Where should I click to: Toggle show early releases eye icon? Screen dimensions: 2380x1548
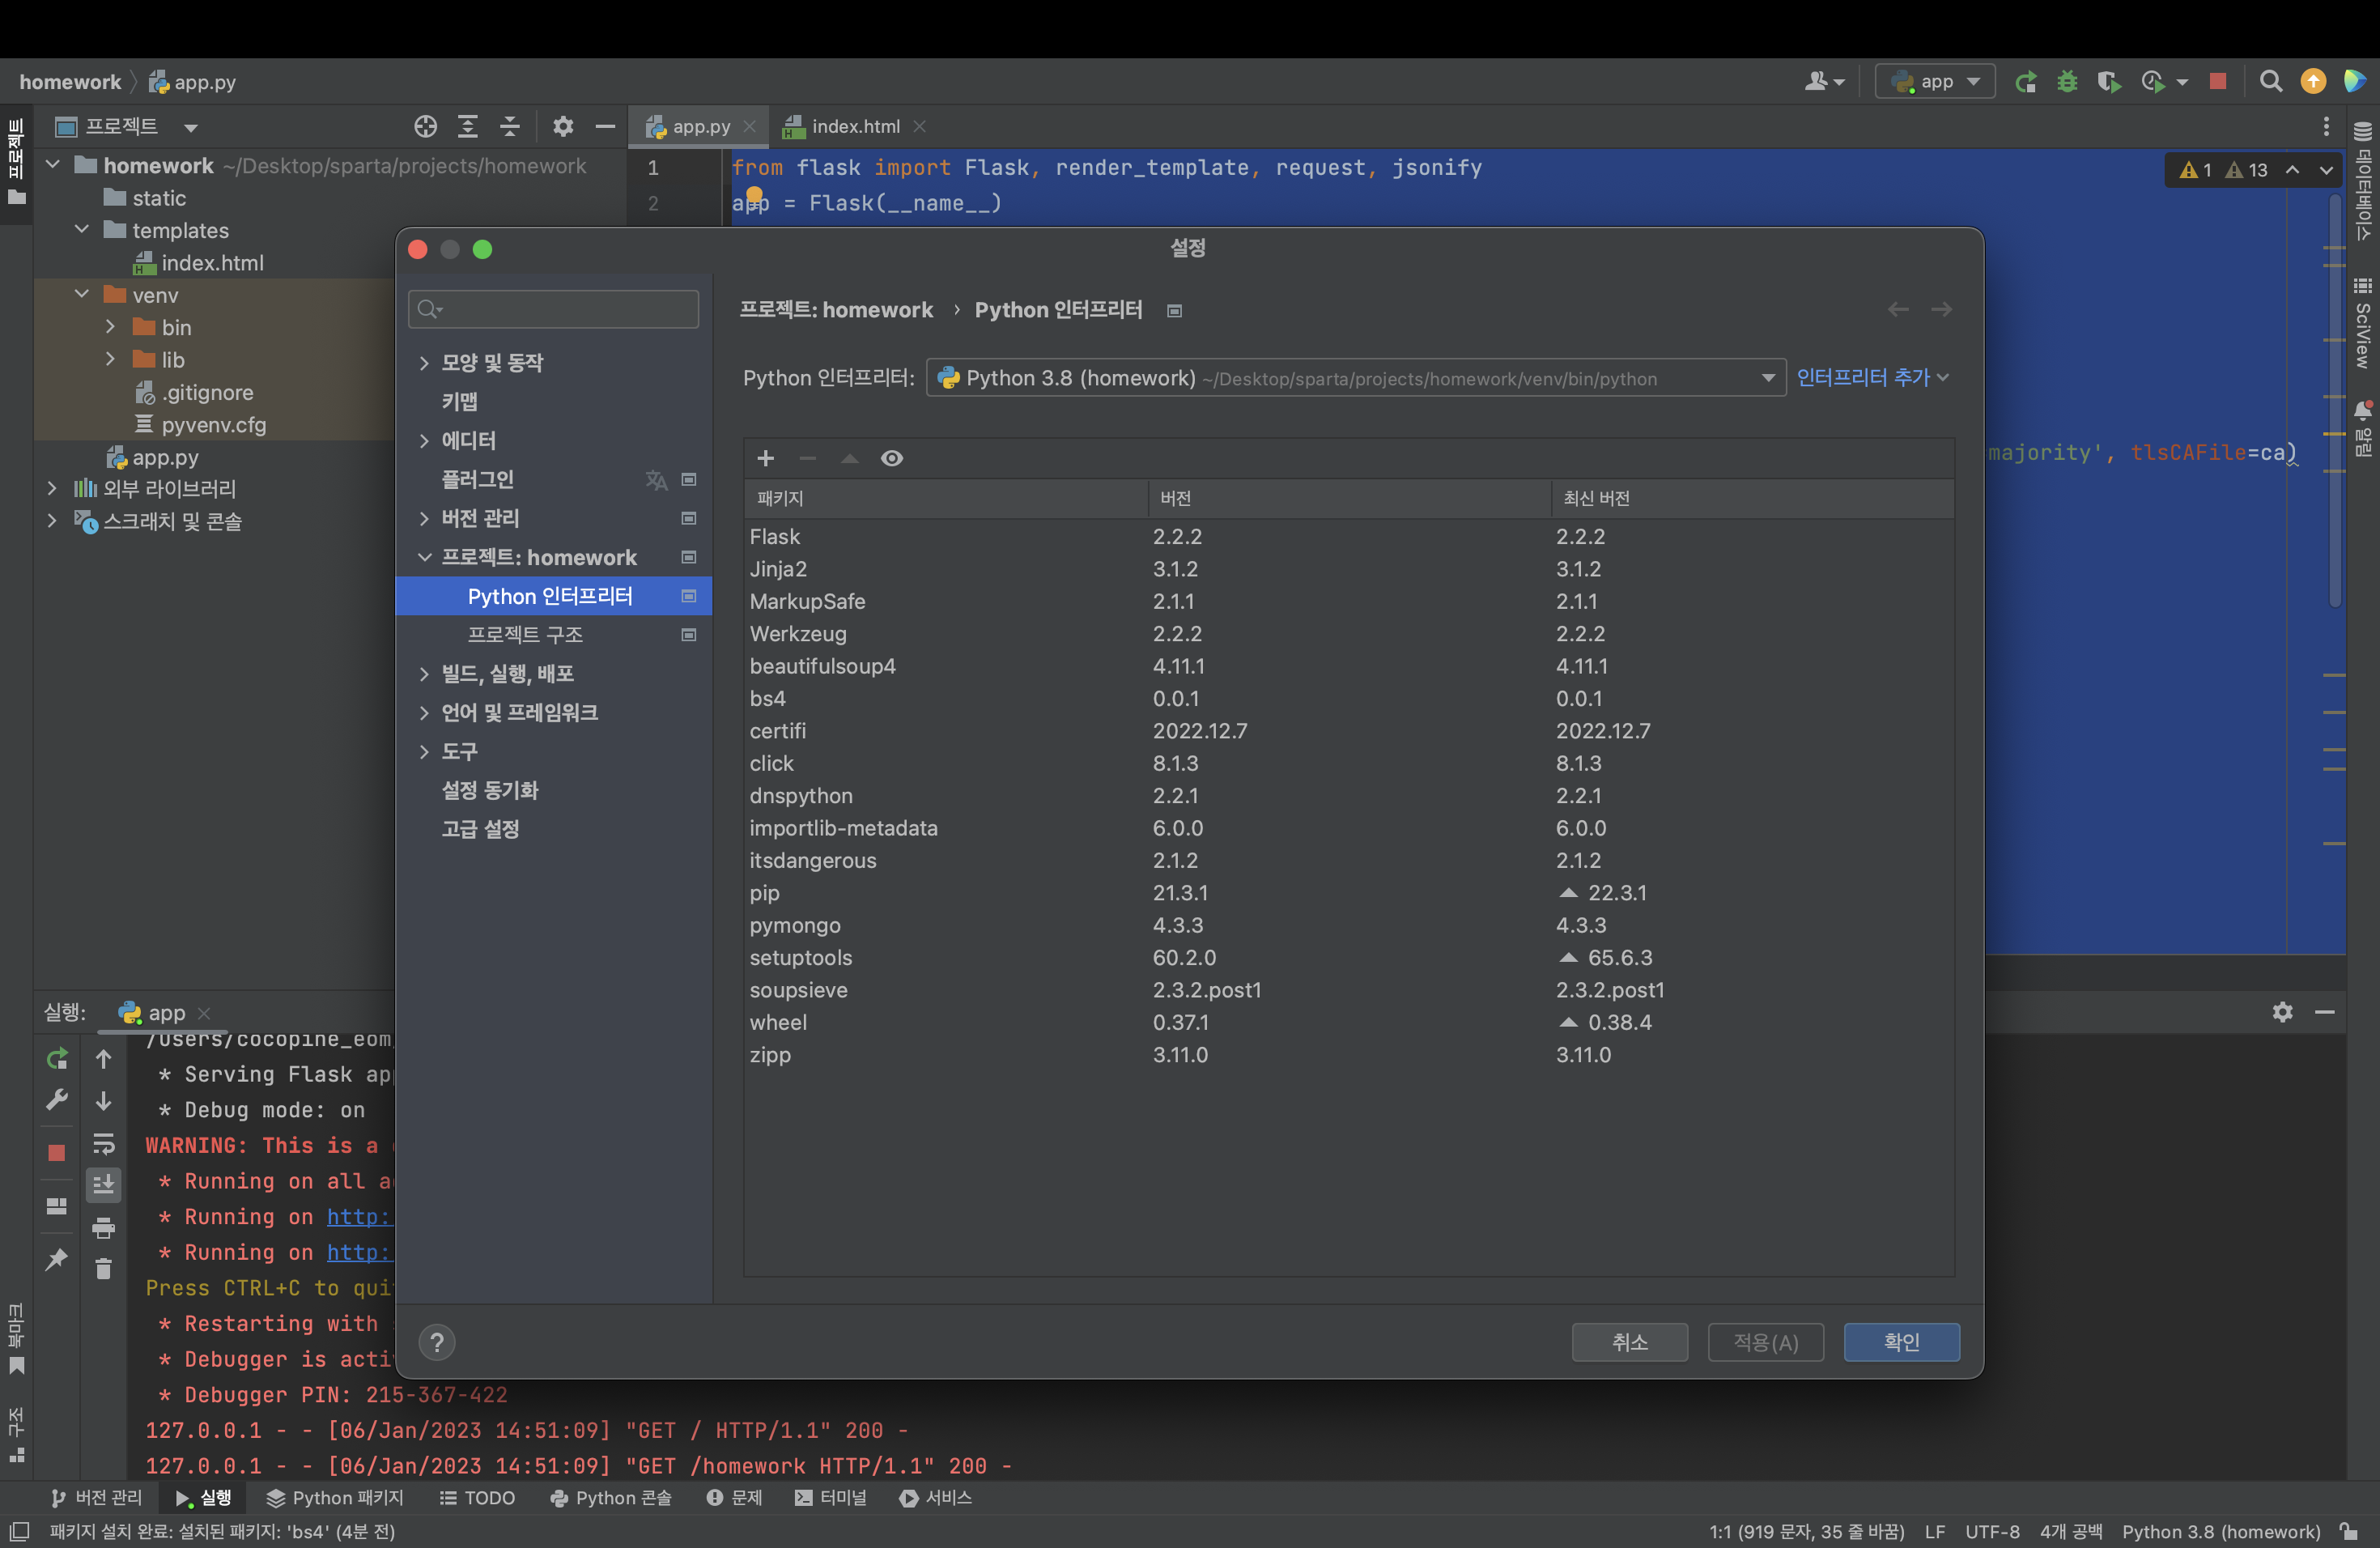point(892,458)
